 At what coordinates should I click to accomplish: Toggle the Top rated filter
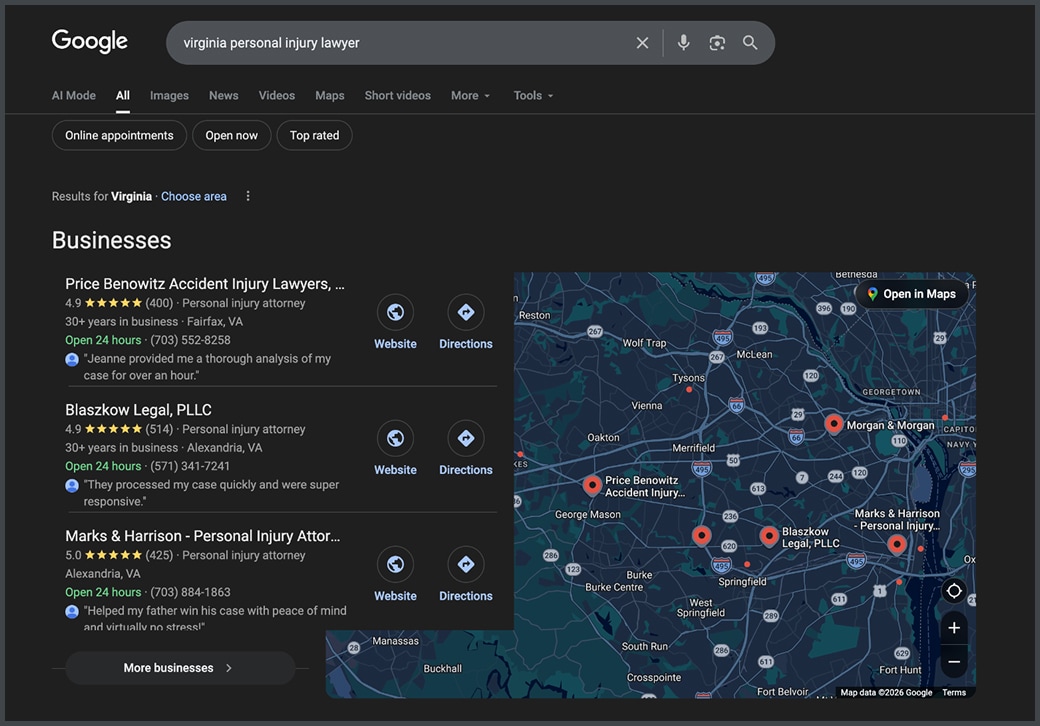click(x=314, y=136)
